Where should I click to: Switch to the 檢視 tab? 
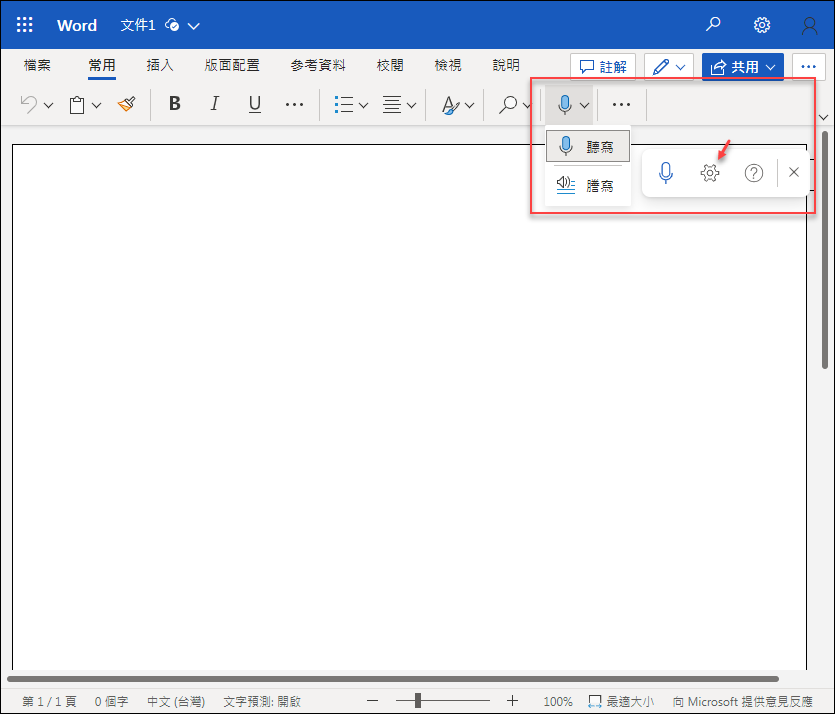[x=448, y=65]
